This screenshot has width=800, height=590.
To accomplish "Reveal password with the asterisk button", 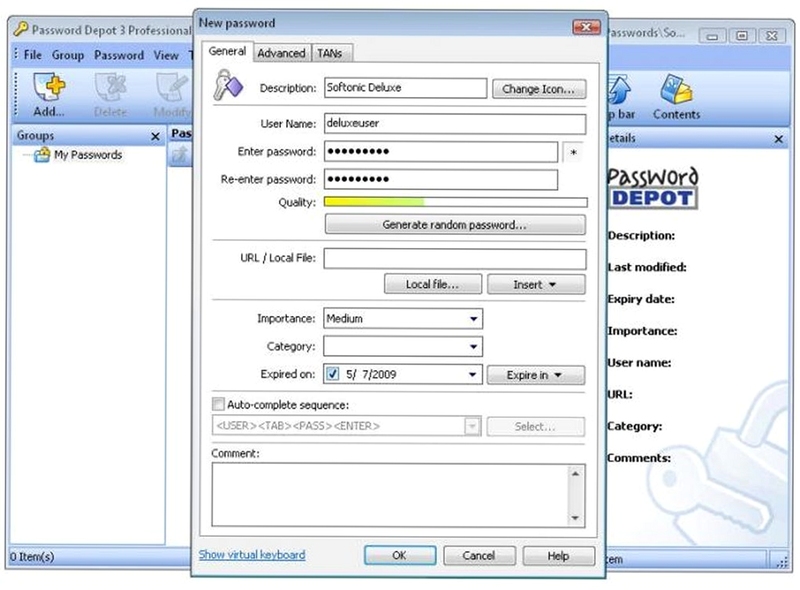I will coord(573,152).
